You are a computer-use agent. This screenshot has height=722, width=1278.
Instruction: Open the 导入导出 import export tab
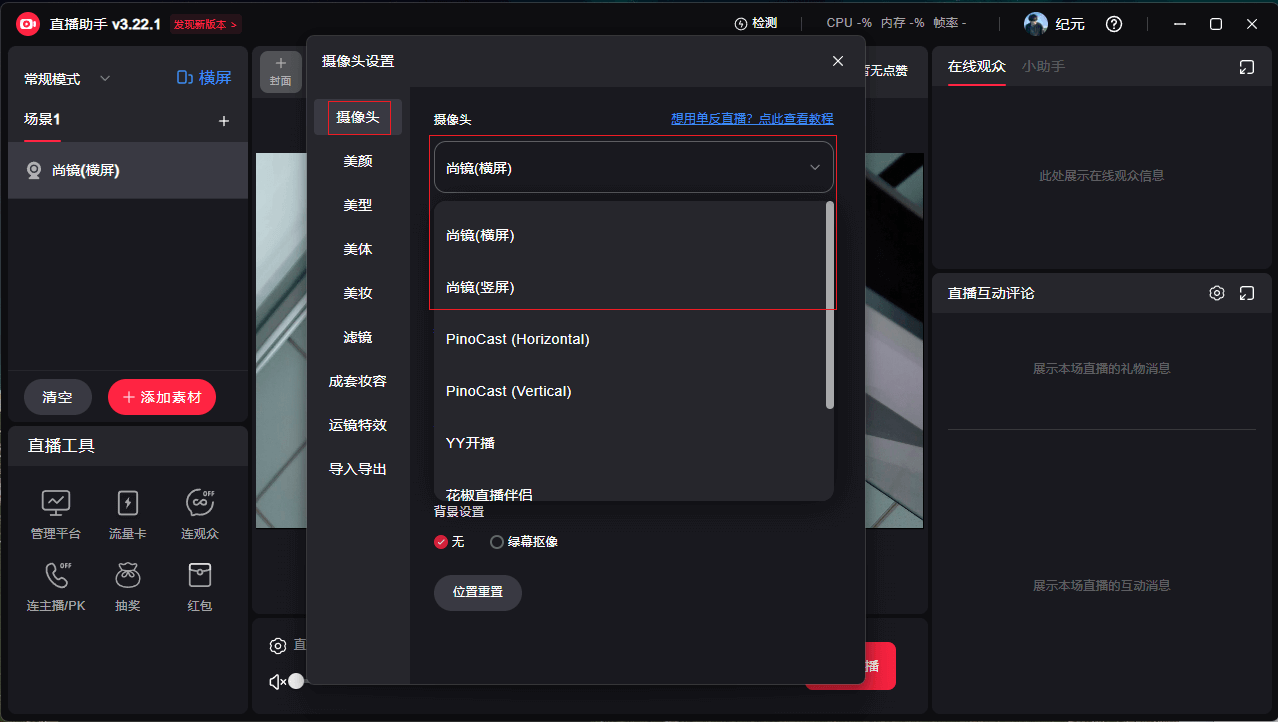pos(358,469)
